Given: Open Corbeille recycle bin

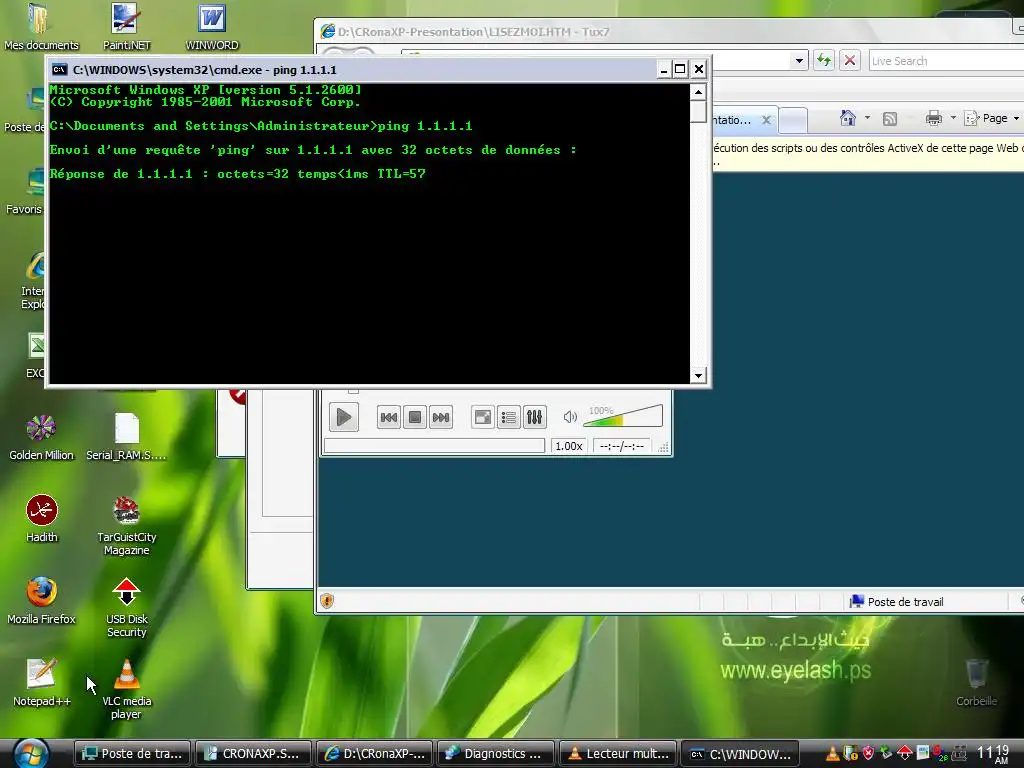Looking at the screenshot, I should coord(976,682).
